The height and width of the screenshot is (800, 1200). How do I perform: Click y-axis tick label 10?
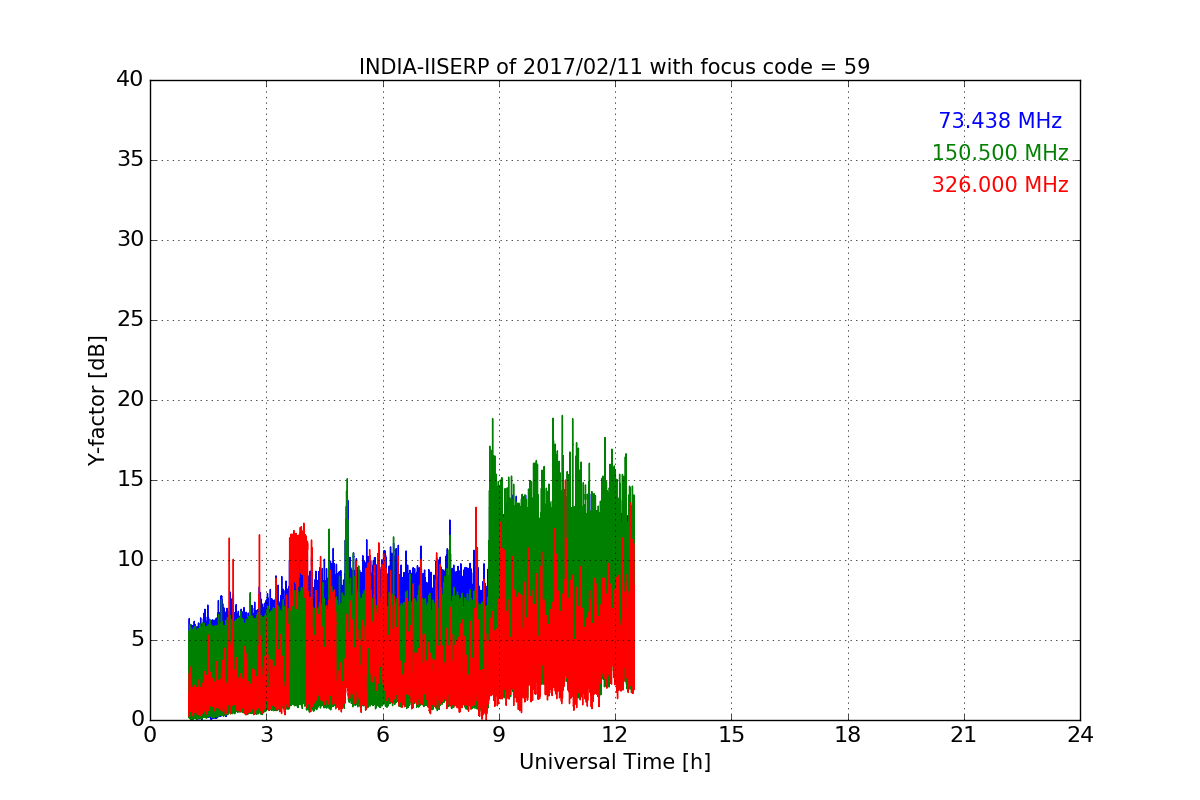130,560
